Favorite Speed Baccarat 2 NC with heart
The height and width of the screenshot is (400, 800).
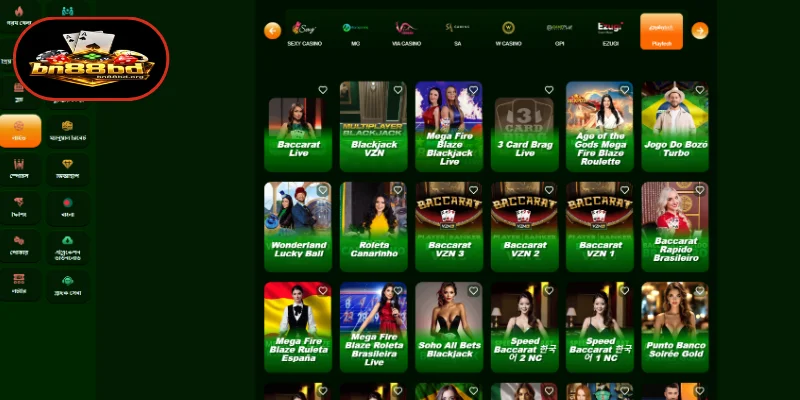pyautogui.click(x=549, y=290)
